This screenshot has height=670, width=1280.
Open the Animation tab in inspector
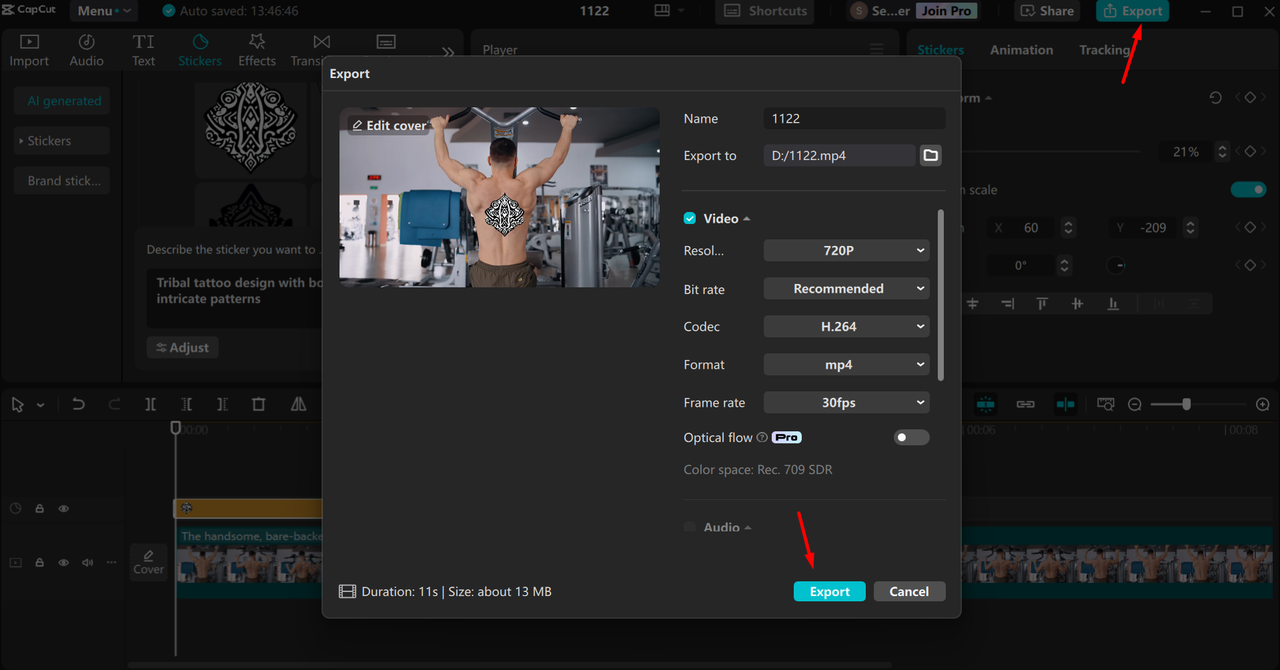(x=1021, y=50)
